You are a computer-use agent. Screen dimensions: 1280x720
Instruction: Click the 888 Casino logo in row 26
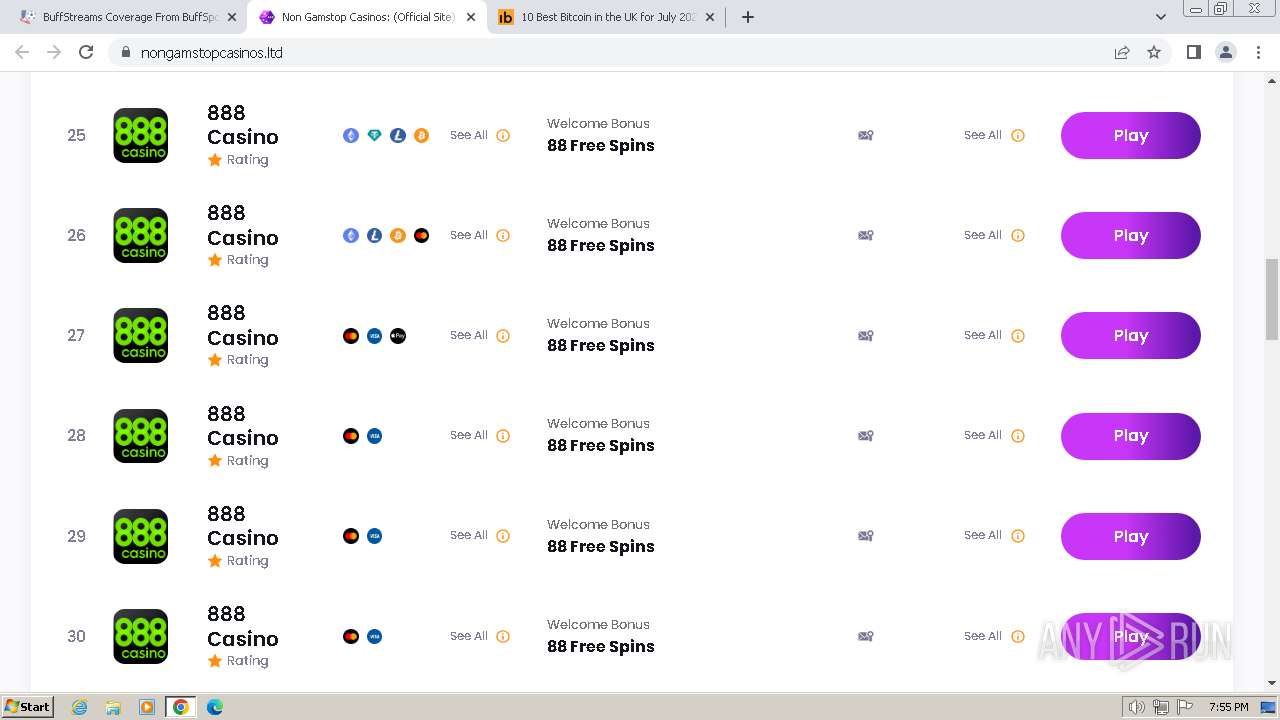[x=140, y=235]
